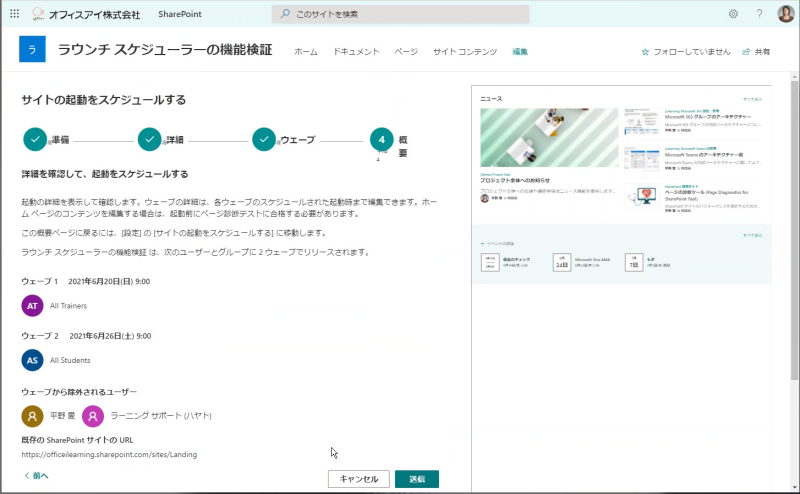The width and height of the screenshot is (800, 494).
Task: Click the help question mark icon
Action: [759, 14]
